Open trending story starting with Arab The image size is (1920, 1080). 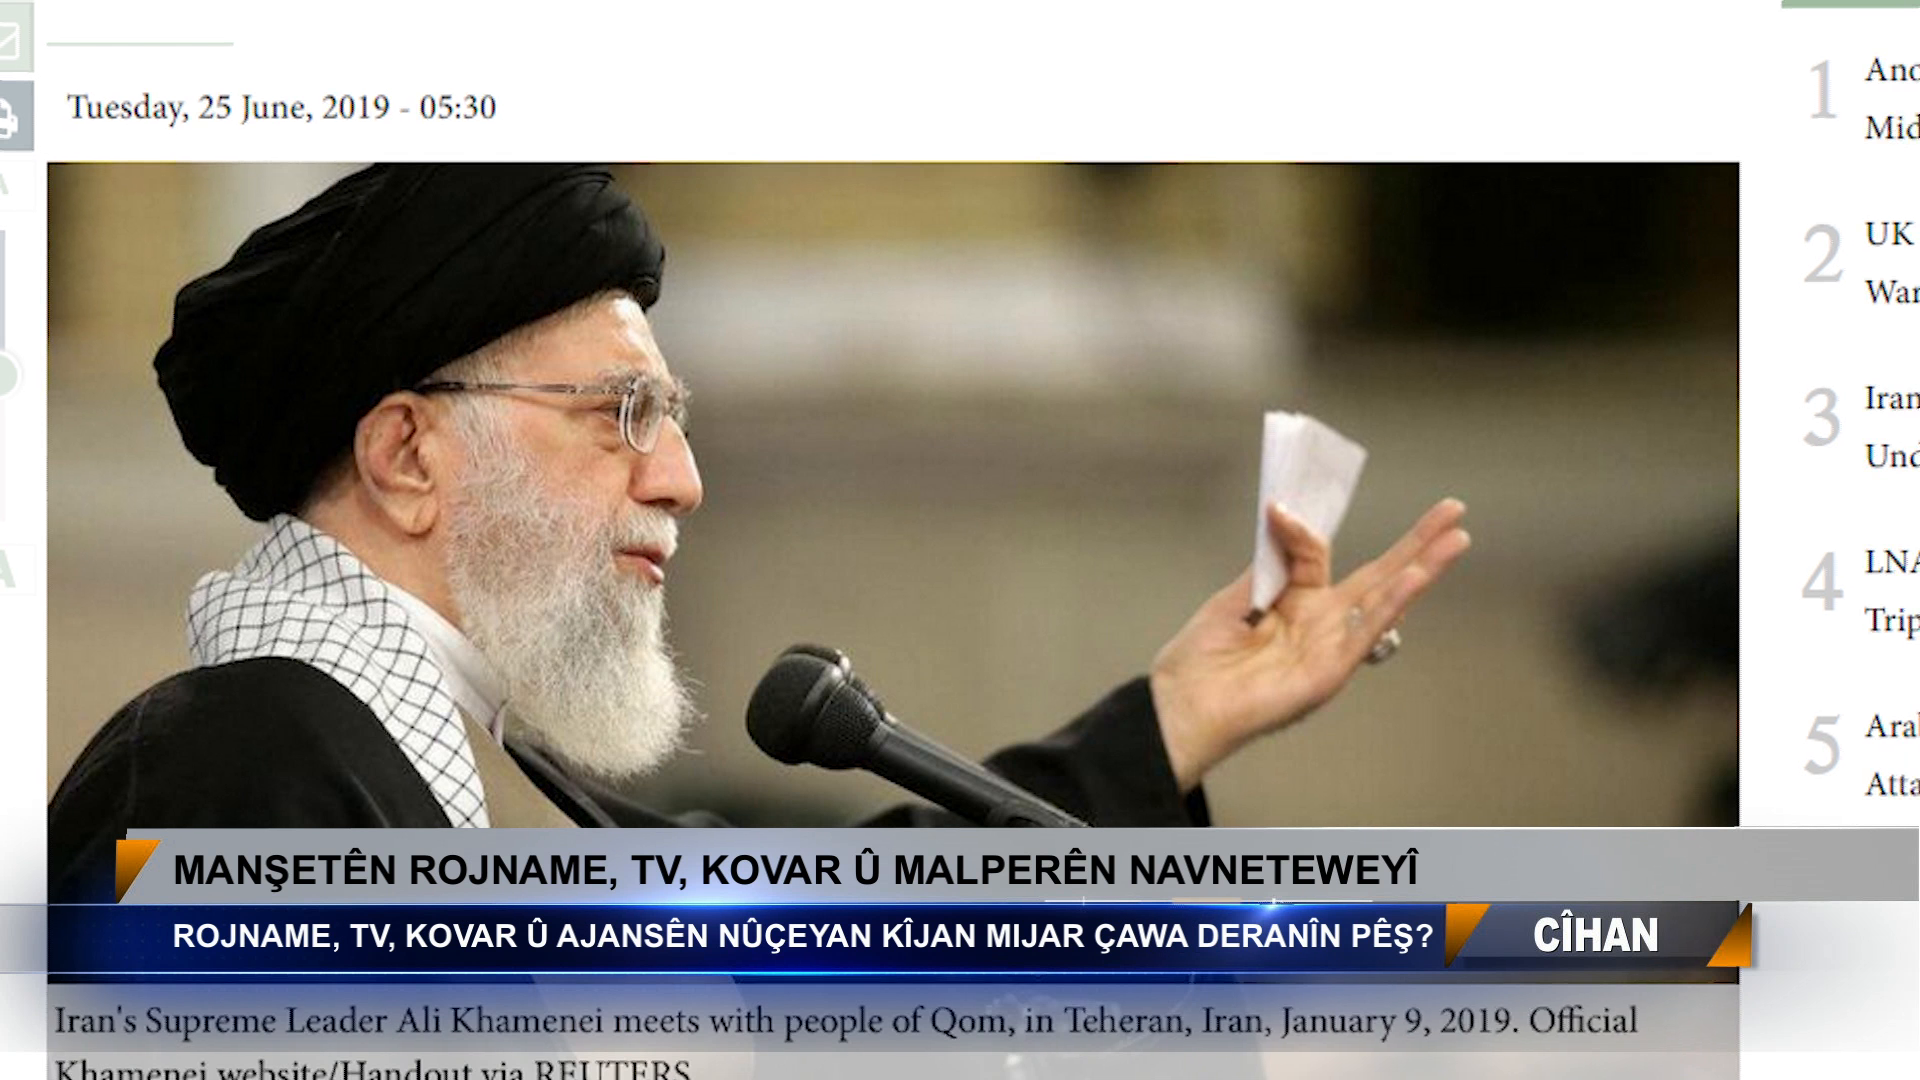click(x=1891, y=755)
